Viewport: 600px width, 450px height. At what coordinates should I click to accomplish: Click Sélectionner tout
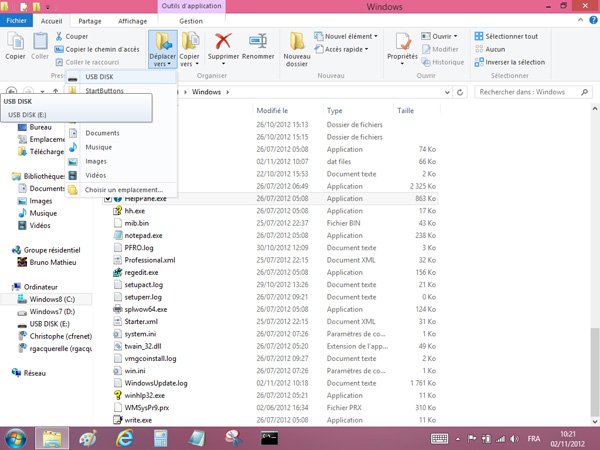(506, 36)
